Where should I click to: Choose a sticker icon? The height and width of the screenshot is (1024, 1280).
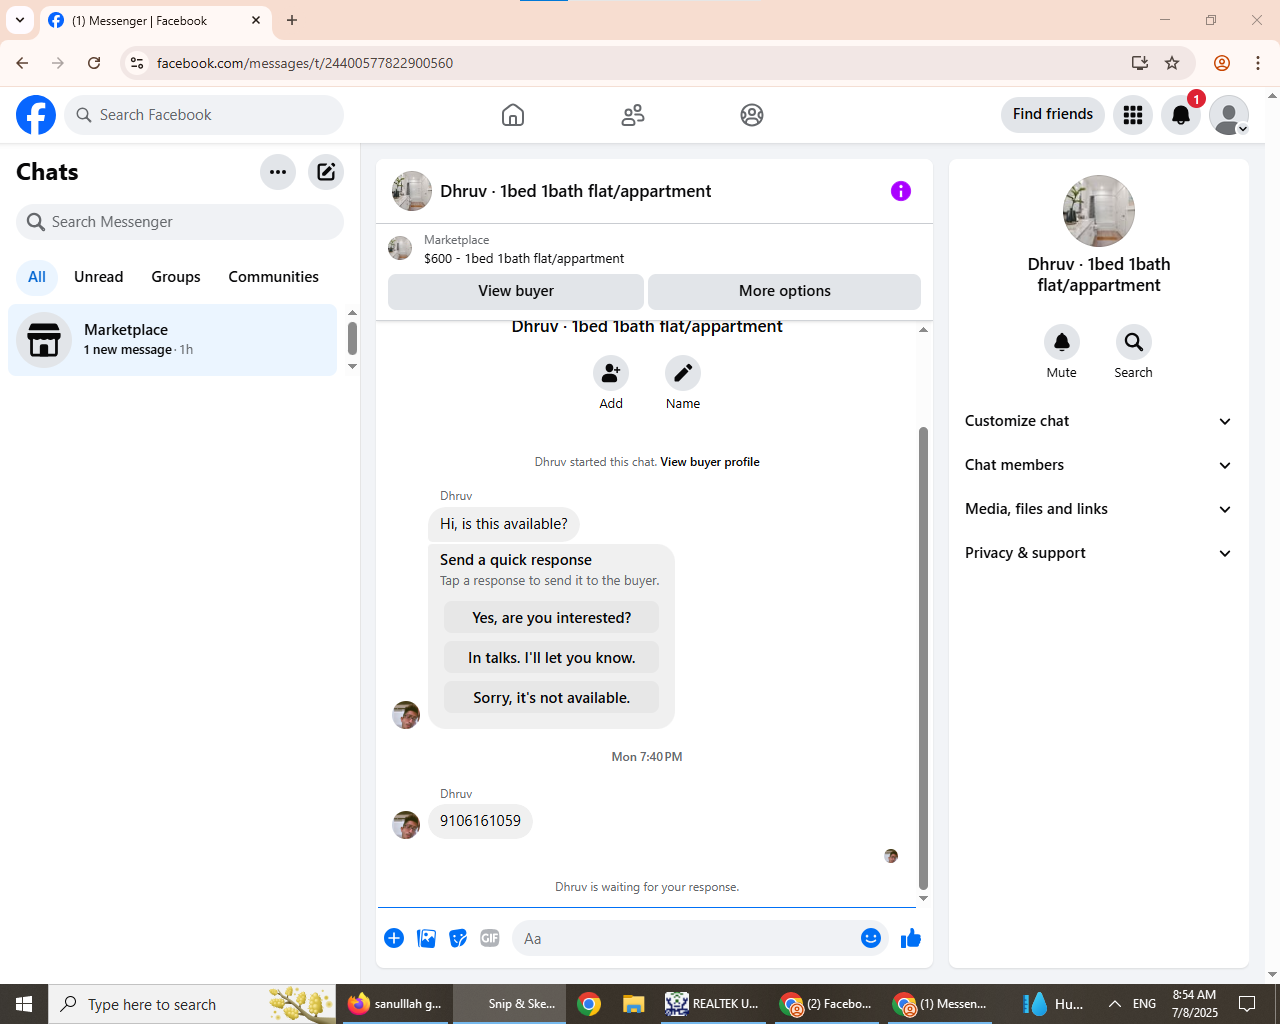pos(458,938)
